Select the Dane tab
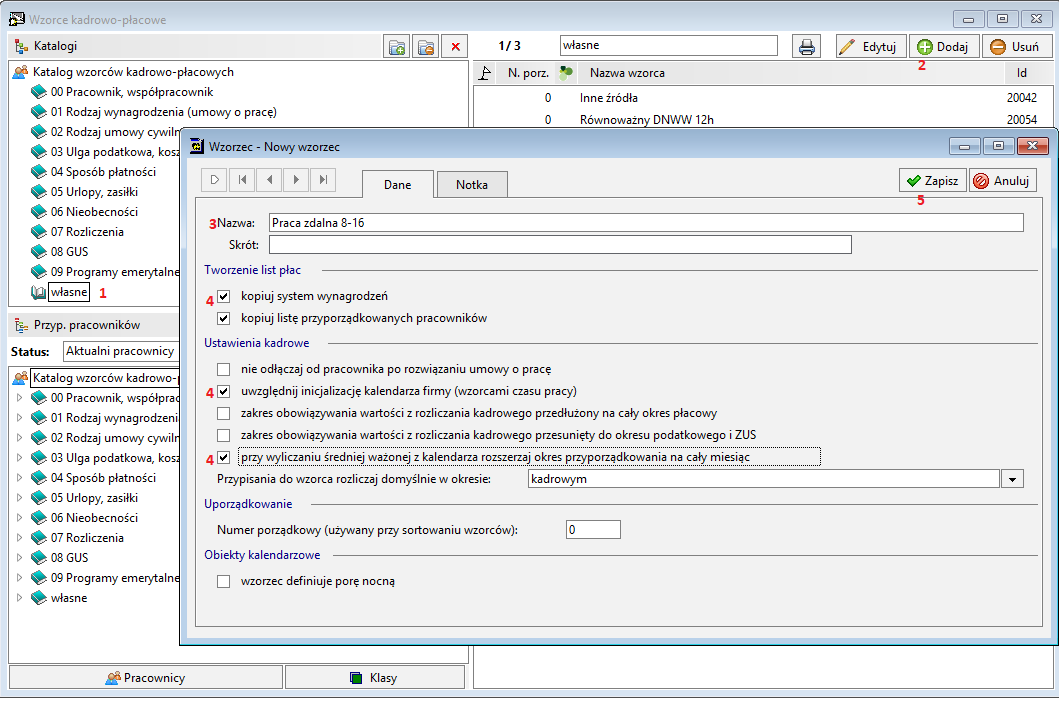Viewport: 1059px width, 702px height. [x=397, y=184]
